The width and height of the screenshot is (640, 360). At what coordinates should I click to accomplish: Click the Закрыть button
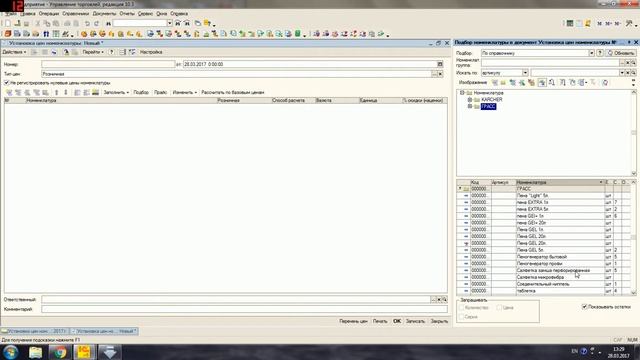click(x=439, y=321)
